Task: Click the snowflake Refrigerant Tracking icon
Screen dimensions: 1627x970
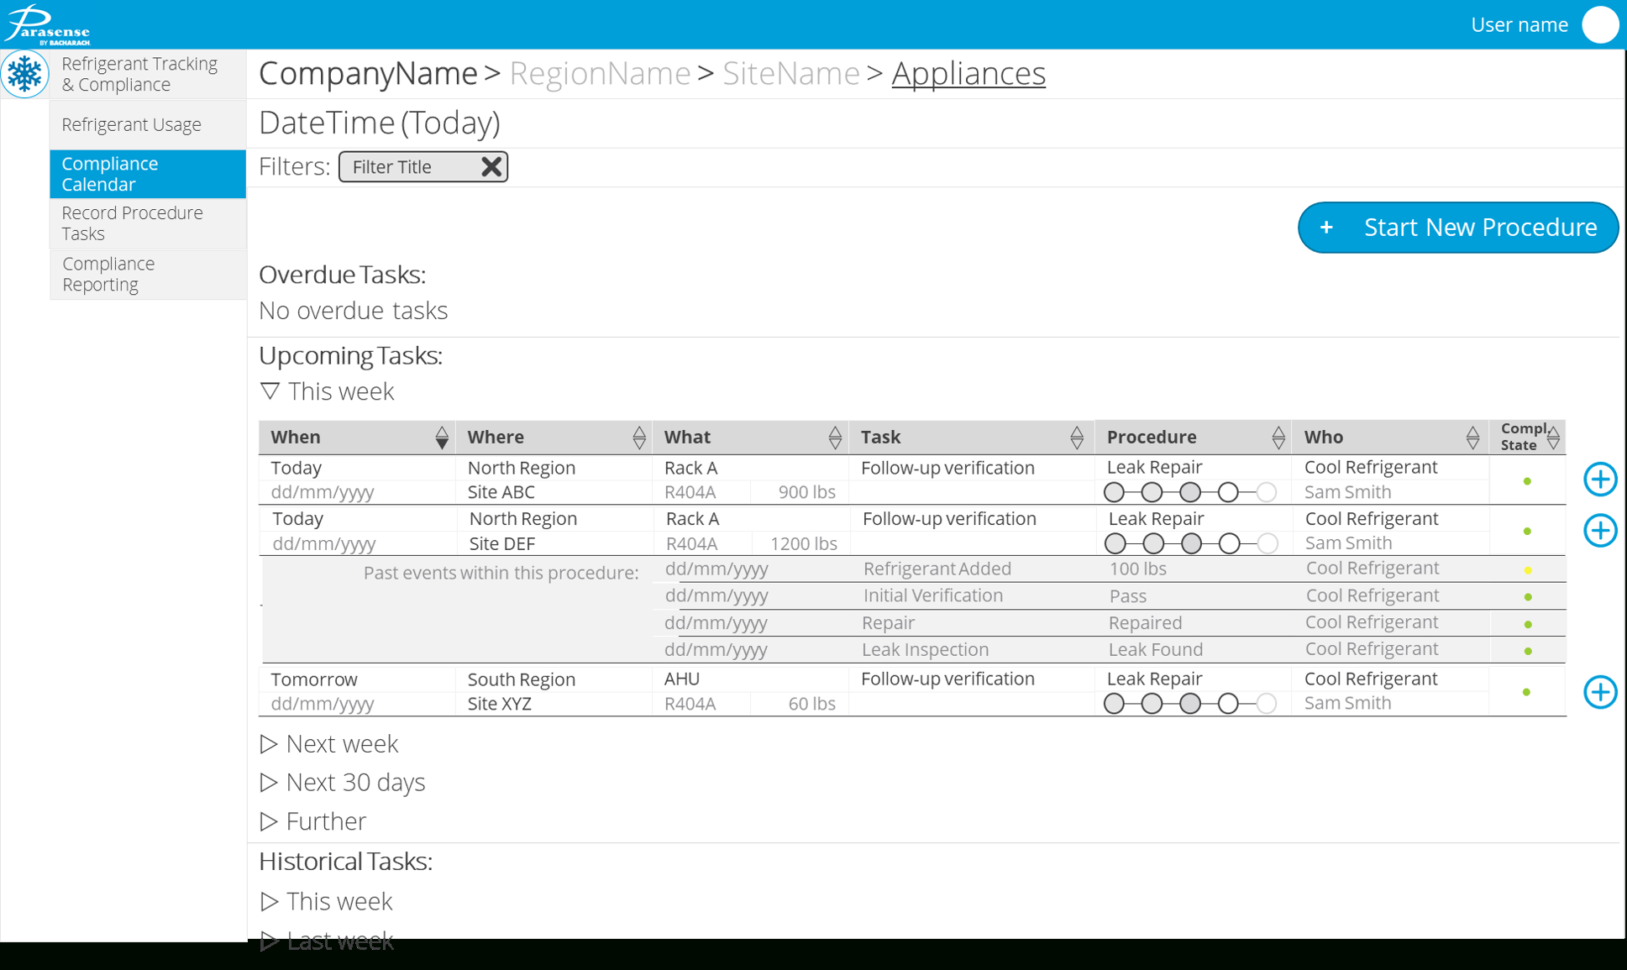Action: coord(25,74)
